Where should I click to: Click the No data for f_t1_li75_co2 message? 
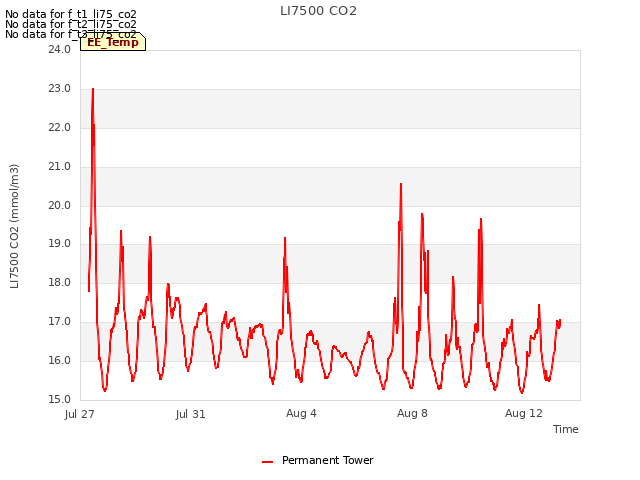(x=71, y=15)
